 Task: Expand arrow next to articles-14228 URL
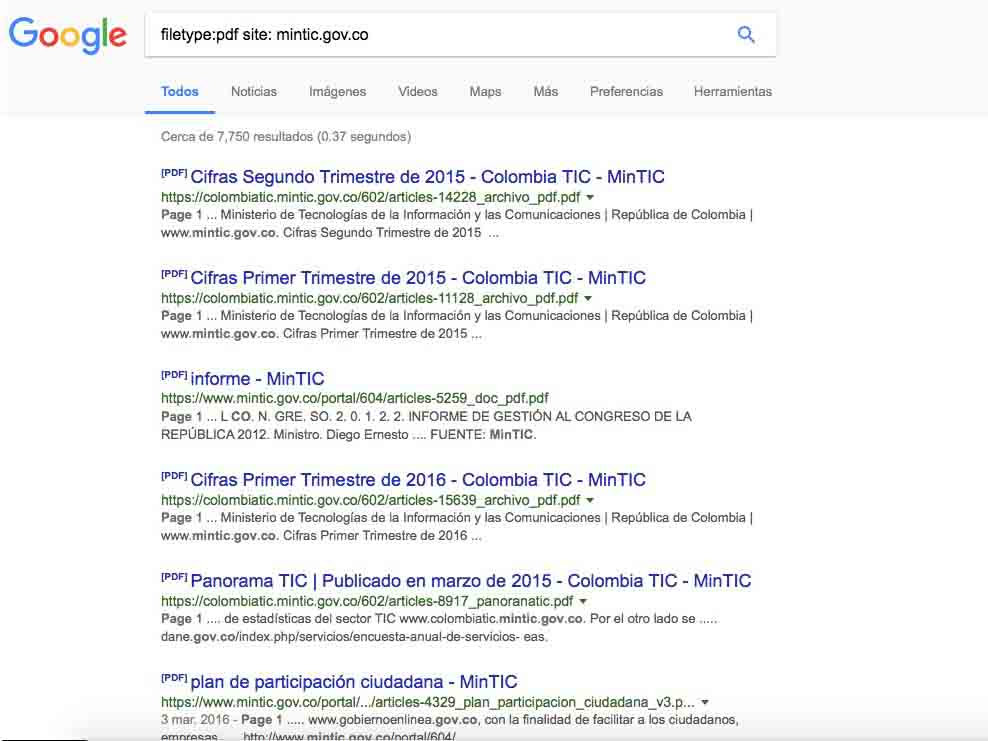pos(590,198)
